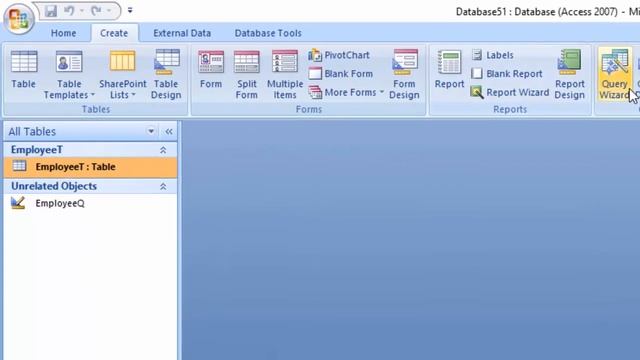This screenshot has height=360, width=640.
Task: Open Report Design view
Action: click(x=569, y=75)
